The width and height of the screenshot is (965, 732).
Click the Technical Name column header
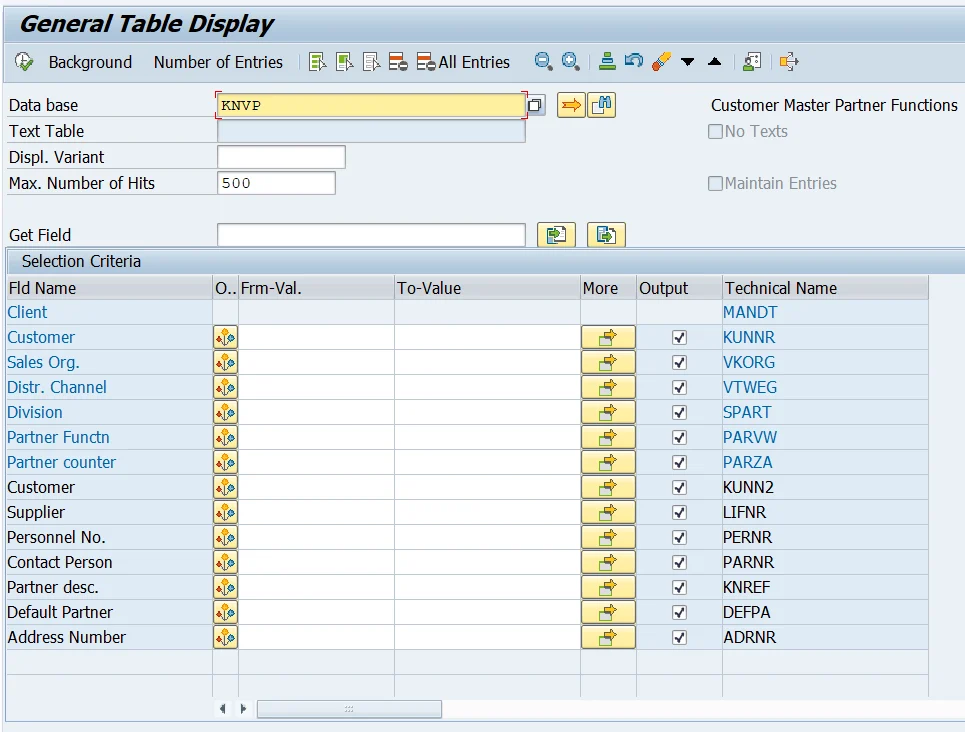pos(825,288)
